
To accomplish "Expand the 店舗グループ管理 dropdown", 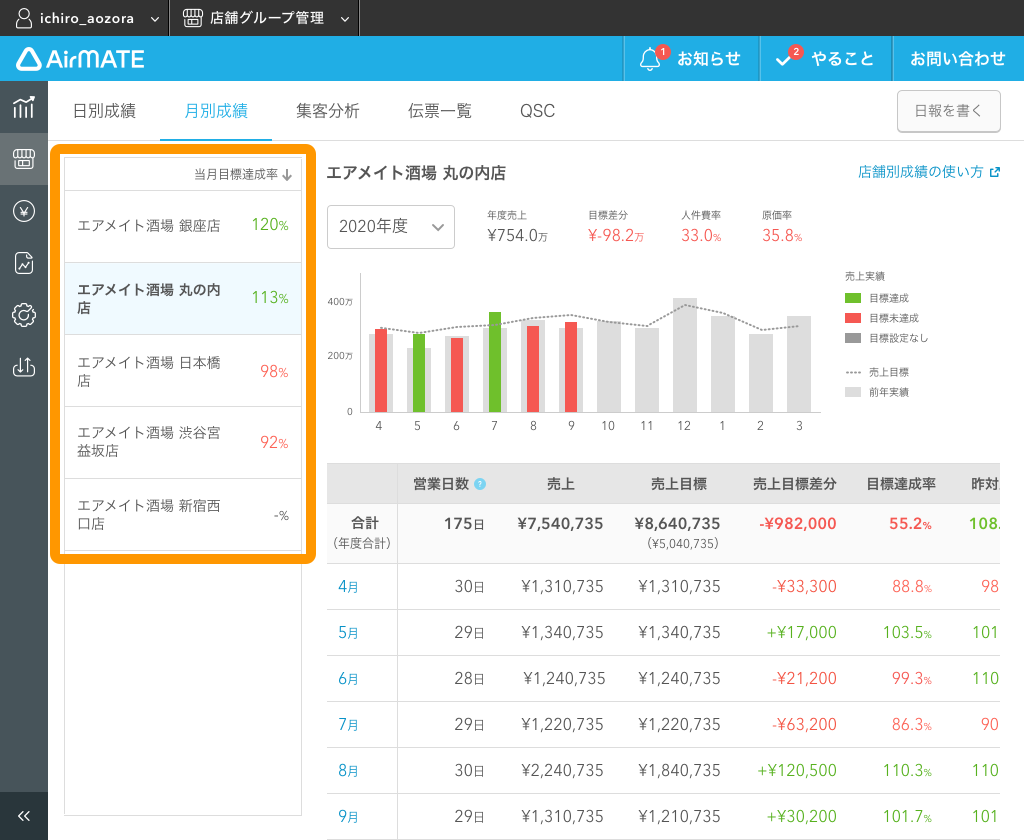I will pos(345,19).
